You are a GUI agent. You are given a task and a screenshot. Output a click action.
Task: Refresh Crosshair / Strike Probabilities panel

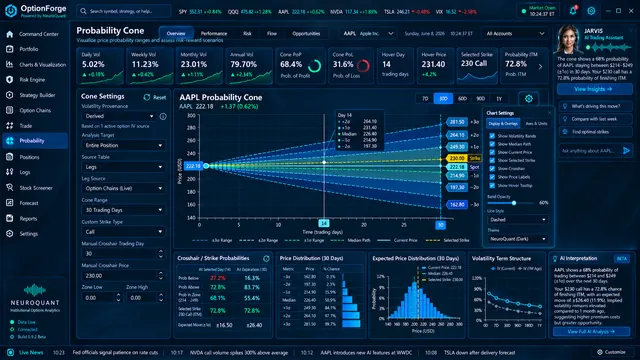tap(266, 258)
